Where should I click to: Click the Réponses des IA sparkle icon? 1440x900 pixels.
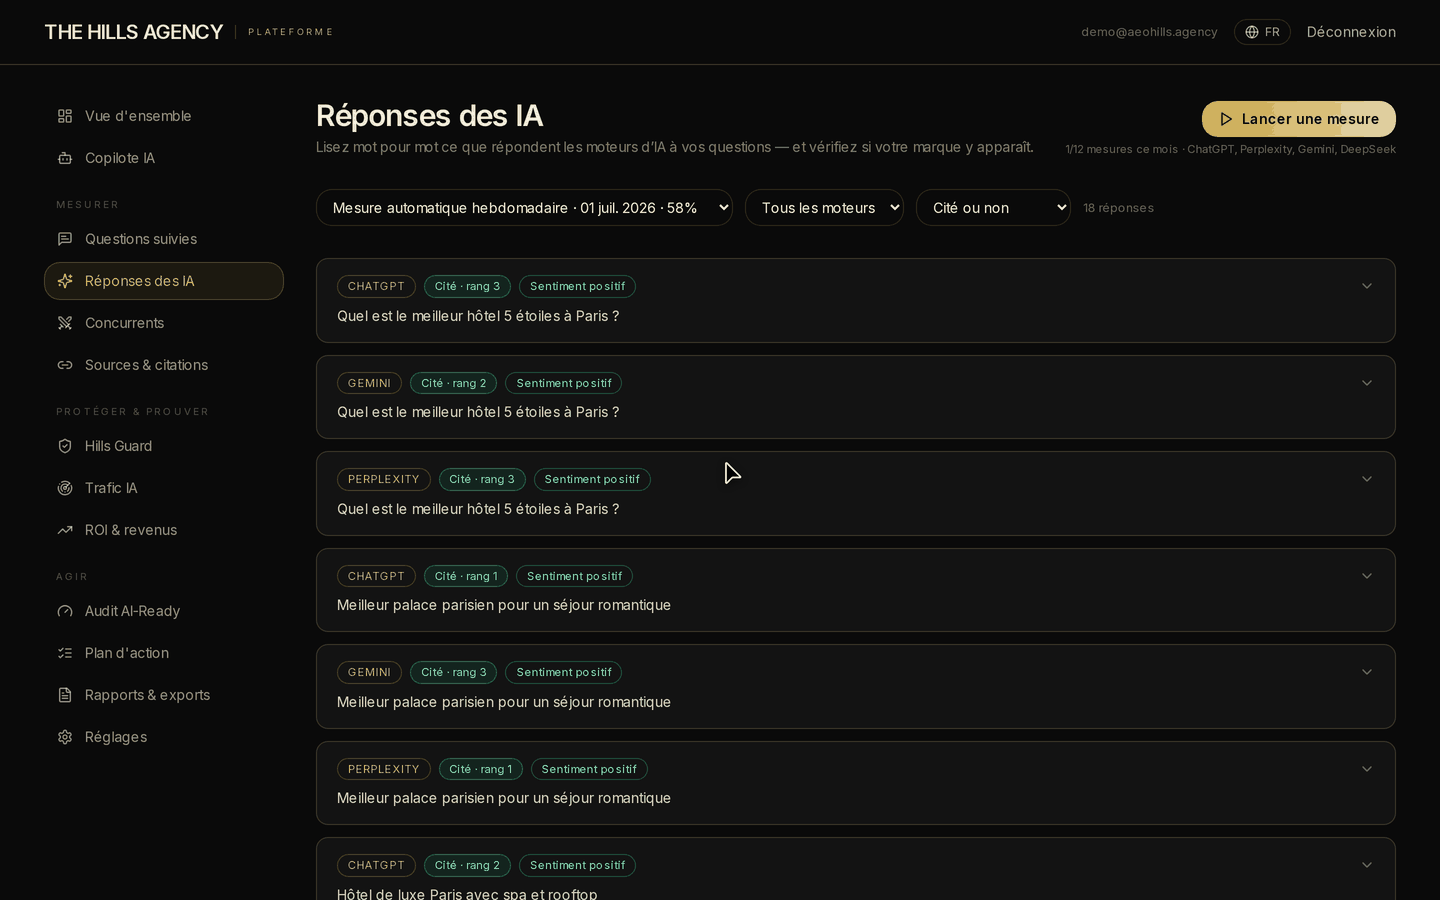[65, 281]
